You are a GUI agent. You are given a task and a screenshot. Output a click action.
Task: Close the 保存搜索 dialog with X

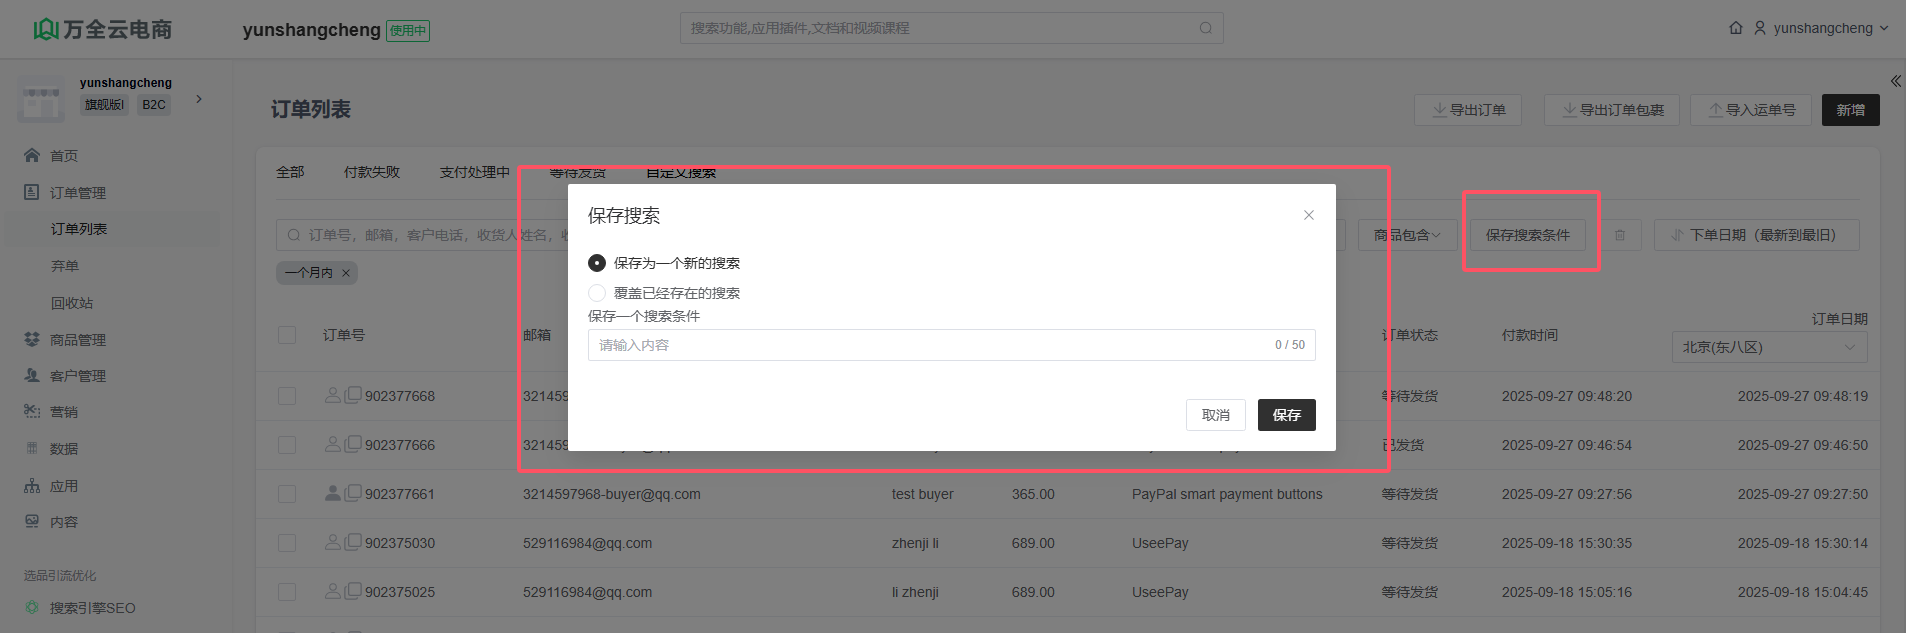pos(1308,215)
